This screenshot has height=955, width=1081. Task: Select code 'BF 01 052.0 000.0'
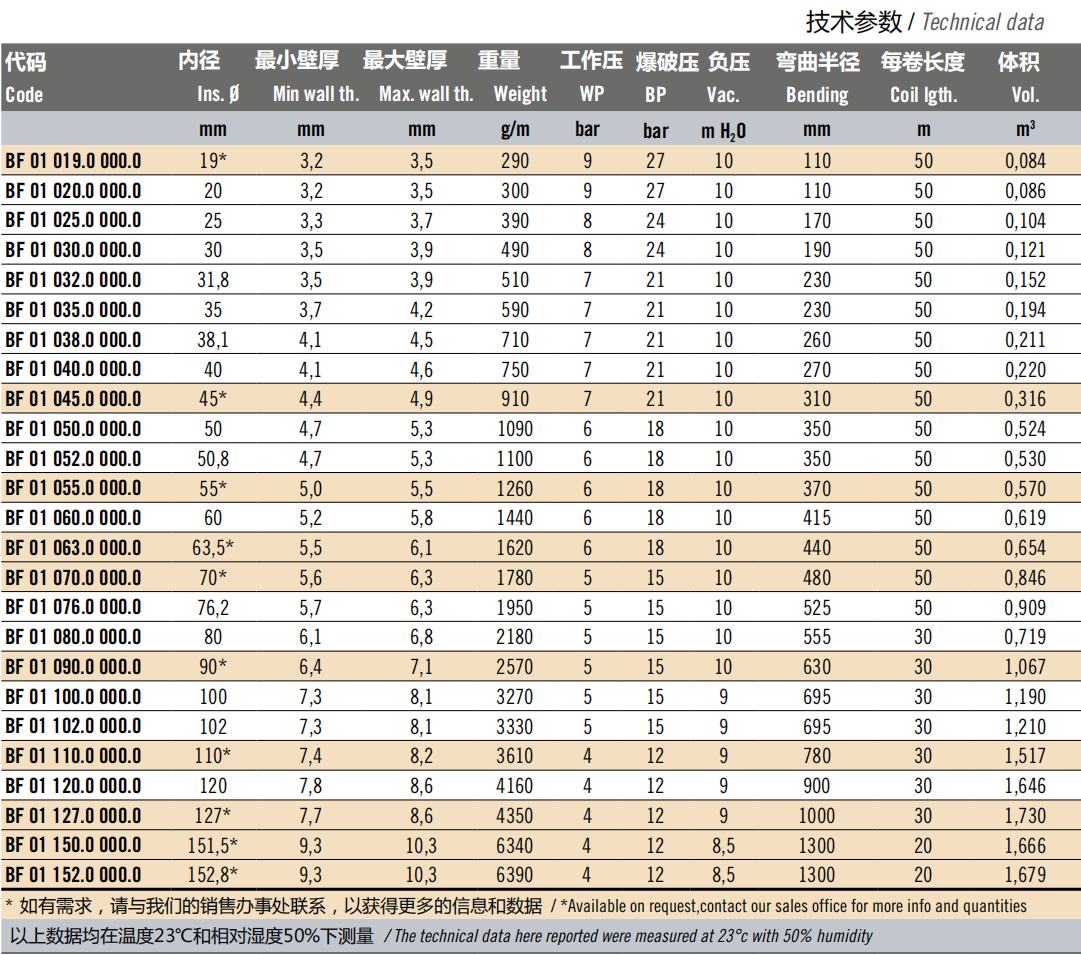click(x=73, y=459)
